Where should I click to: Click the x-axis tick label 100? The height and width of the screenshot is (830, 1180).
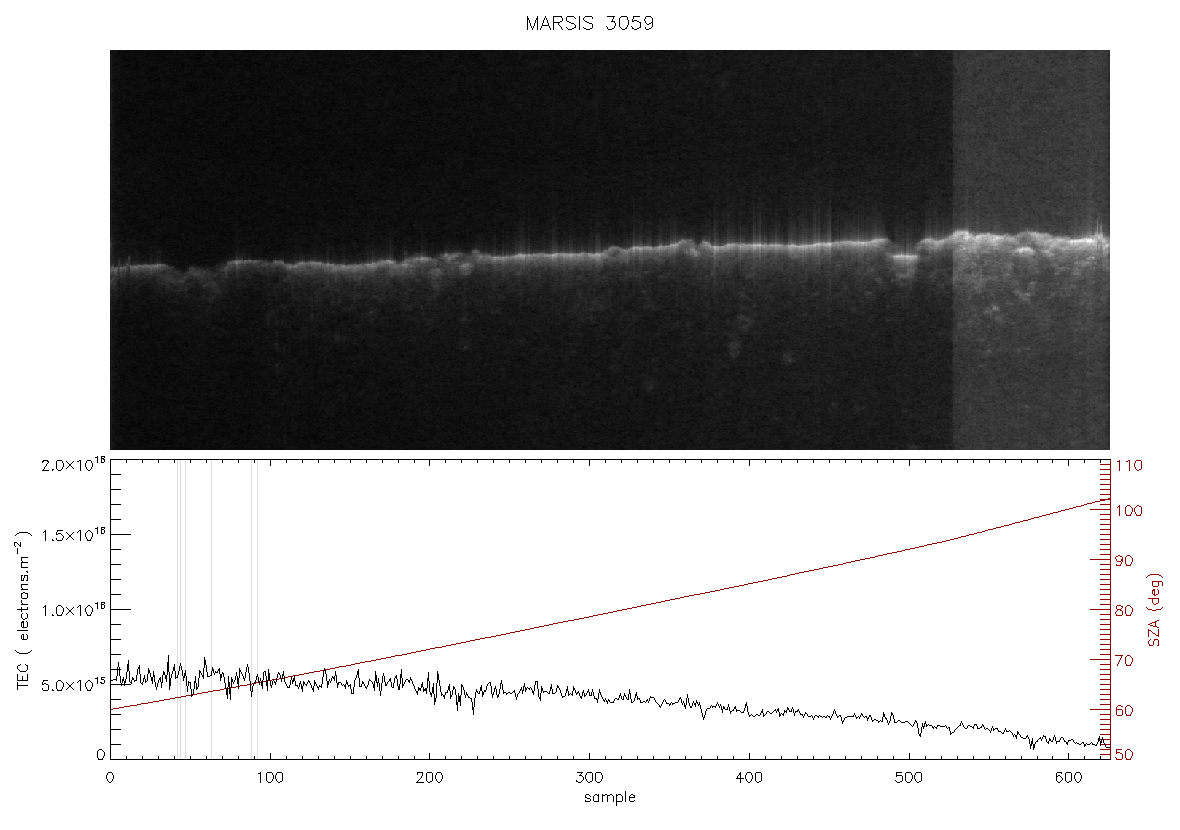[269, 777]
